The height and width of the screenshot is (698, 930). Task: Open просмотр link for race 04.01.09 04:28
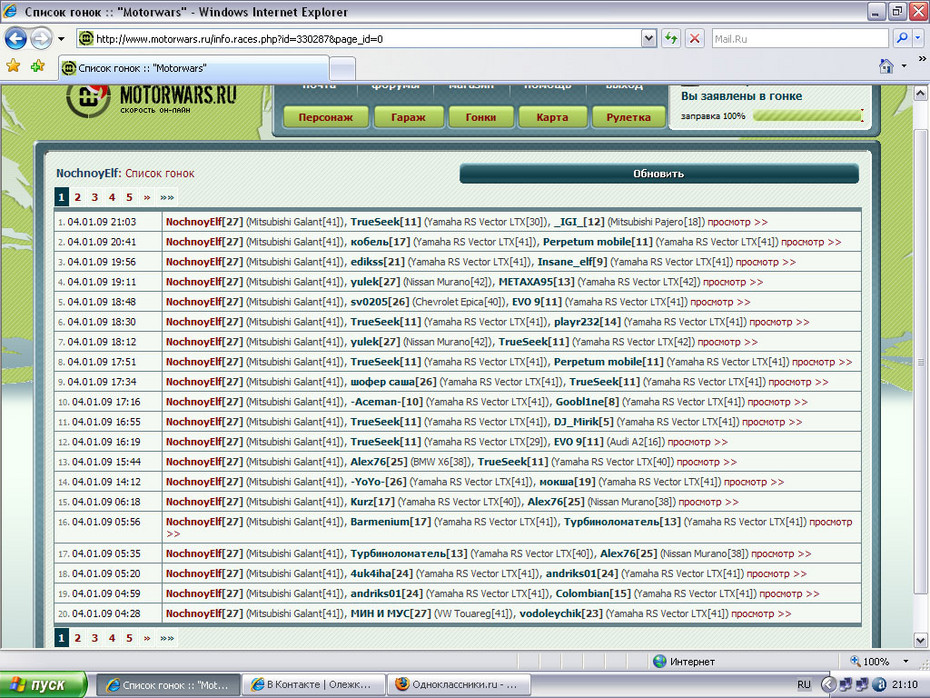761,614
